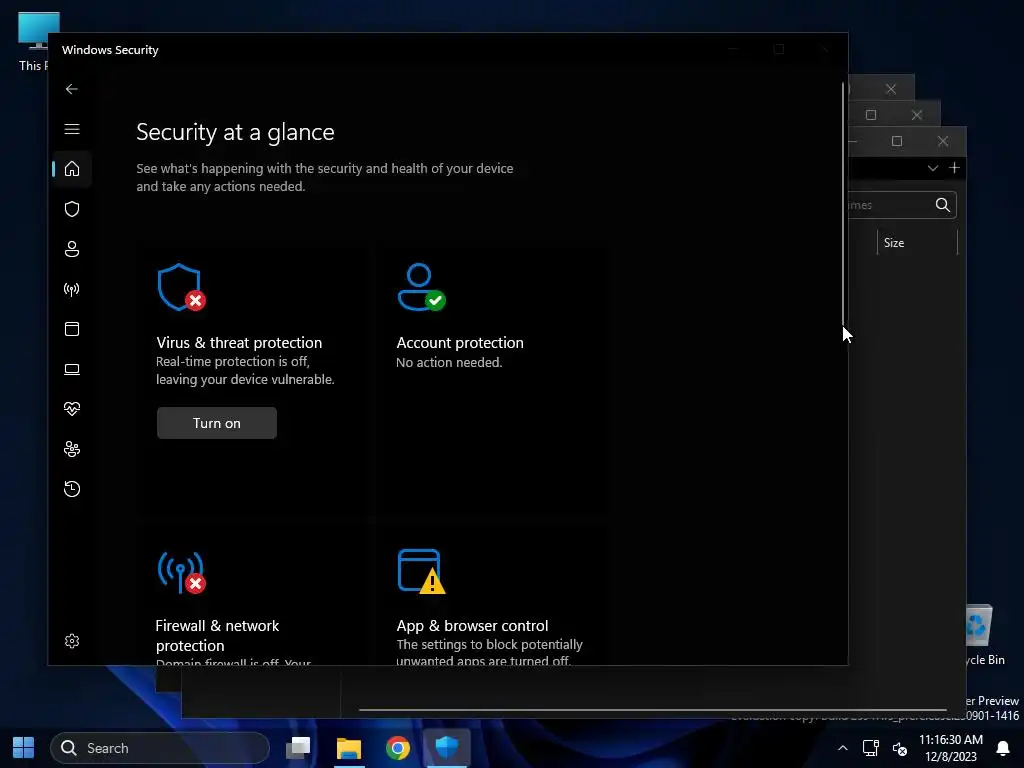This screenshot has height=768, width=1024.
Task: Open the hamburger navigation menu
Action: 72,129
